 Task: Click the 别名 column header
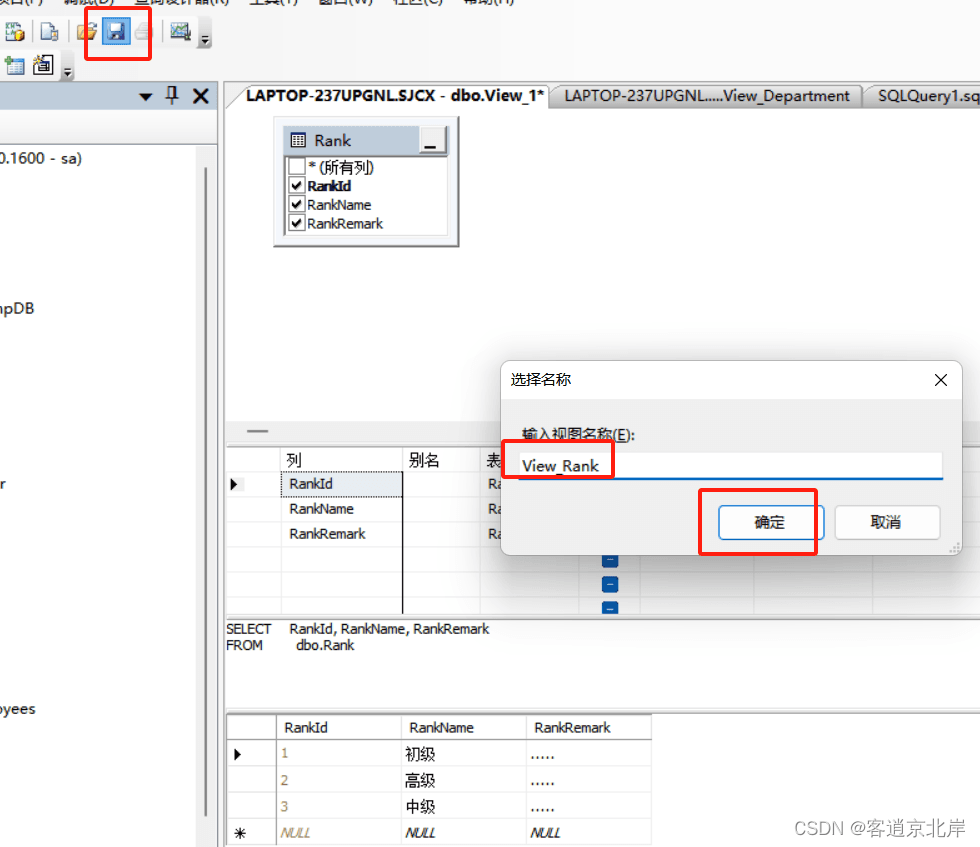pos(441,460)
